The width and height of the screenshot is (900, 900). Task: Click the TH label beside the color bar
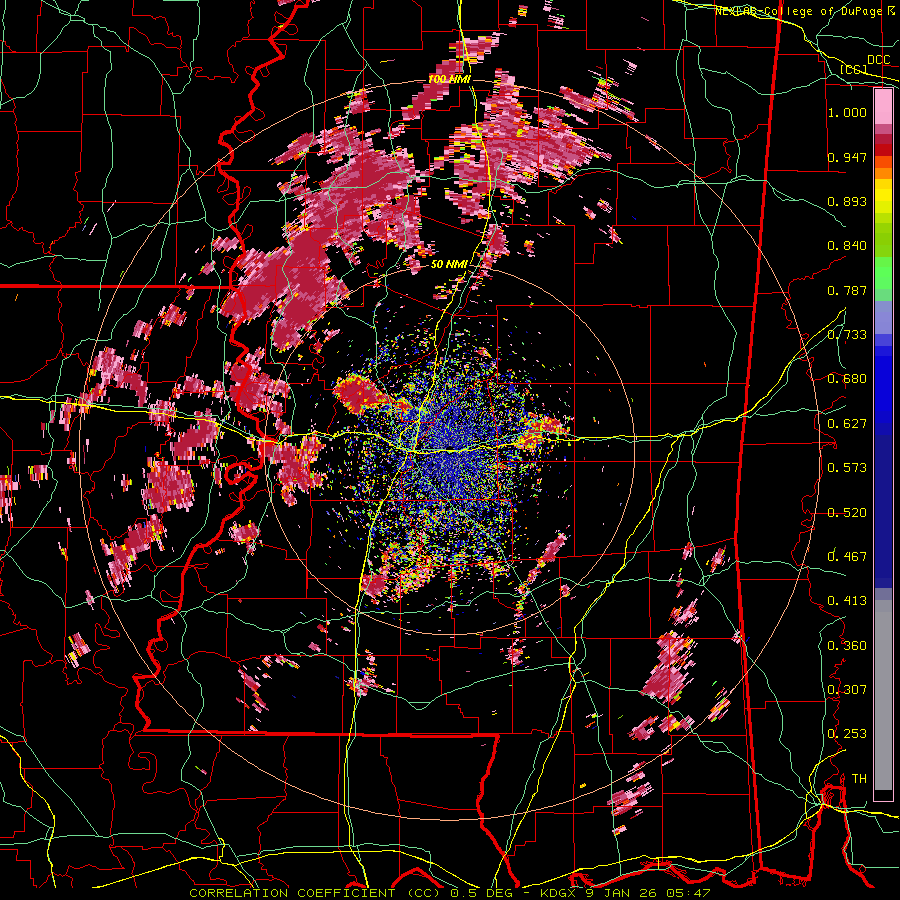coord(859,779)
